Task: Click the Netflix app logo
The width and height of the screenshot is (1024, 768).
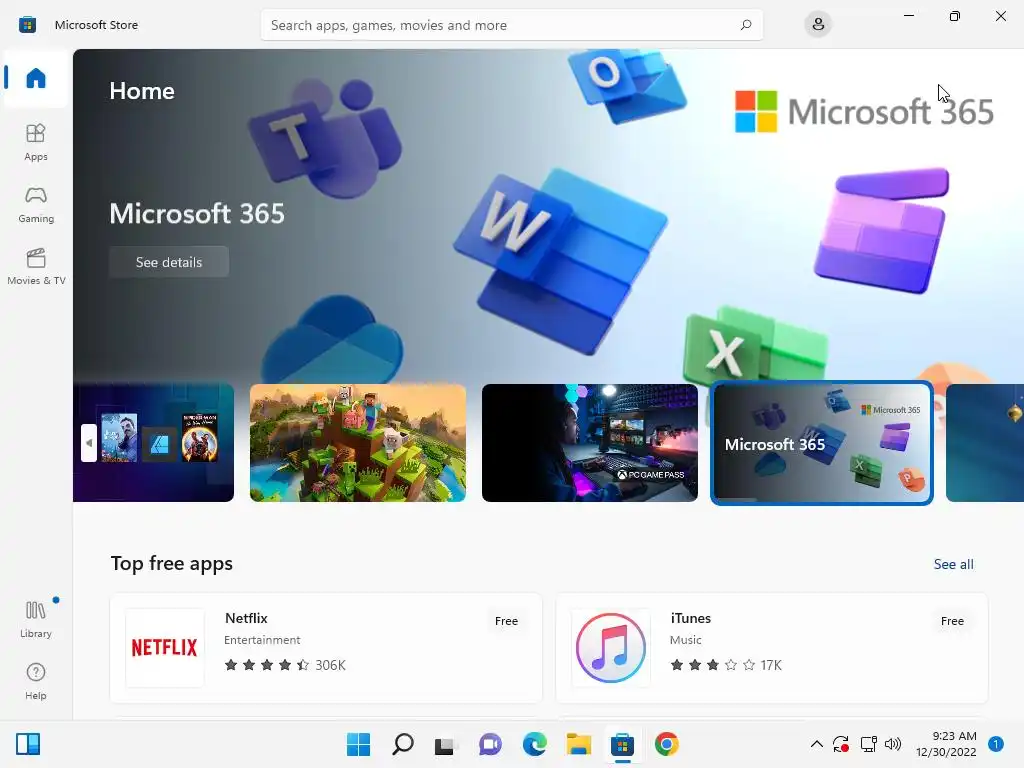Action: click(165, 647)
